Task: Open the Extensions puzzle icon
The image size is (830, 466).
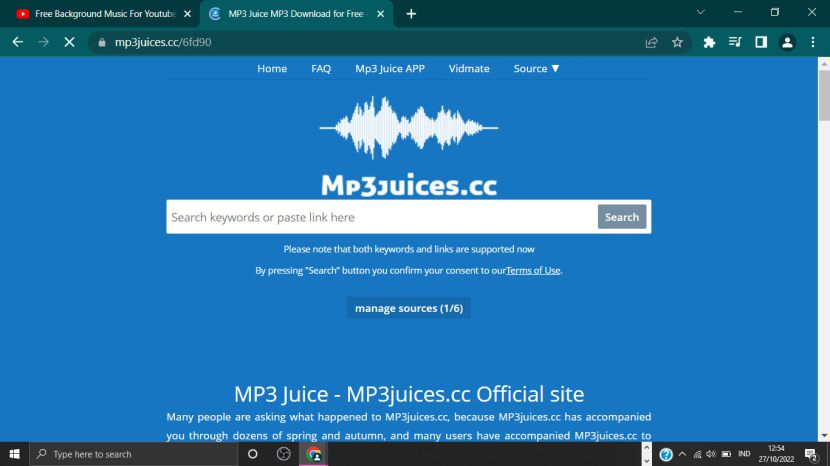Action: pyautogui.click(x=709, y=42)
